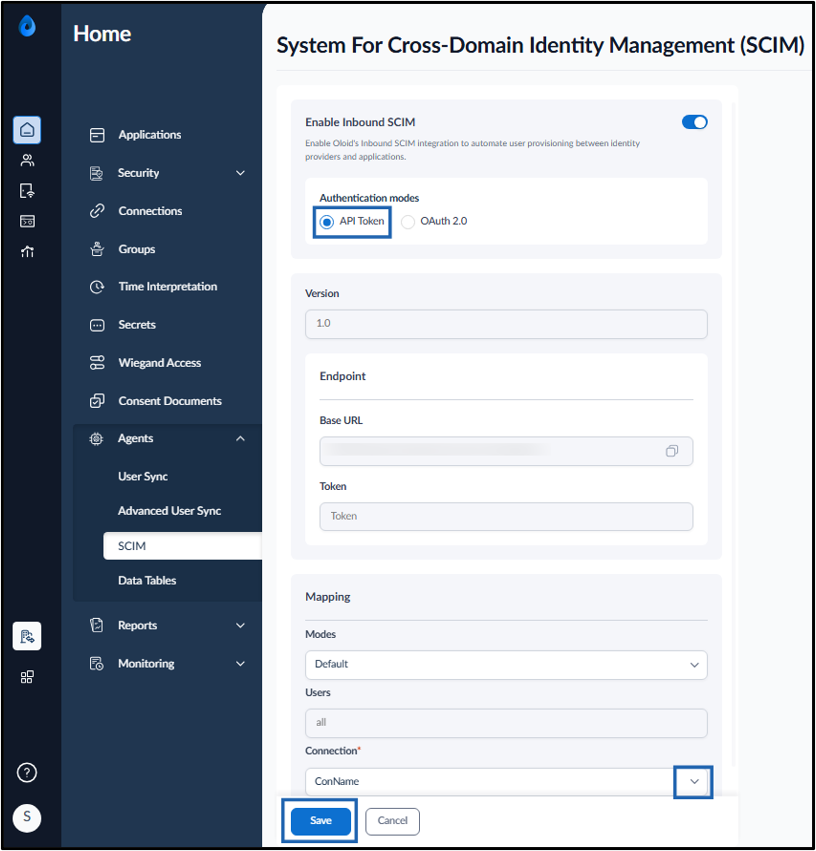This screenshot has width=816, height=851.
Task: Expand the Reports menu chevron
Action: (240, 625)
